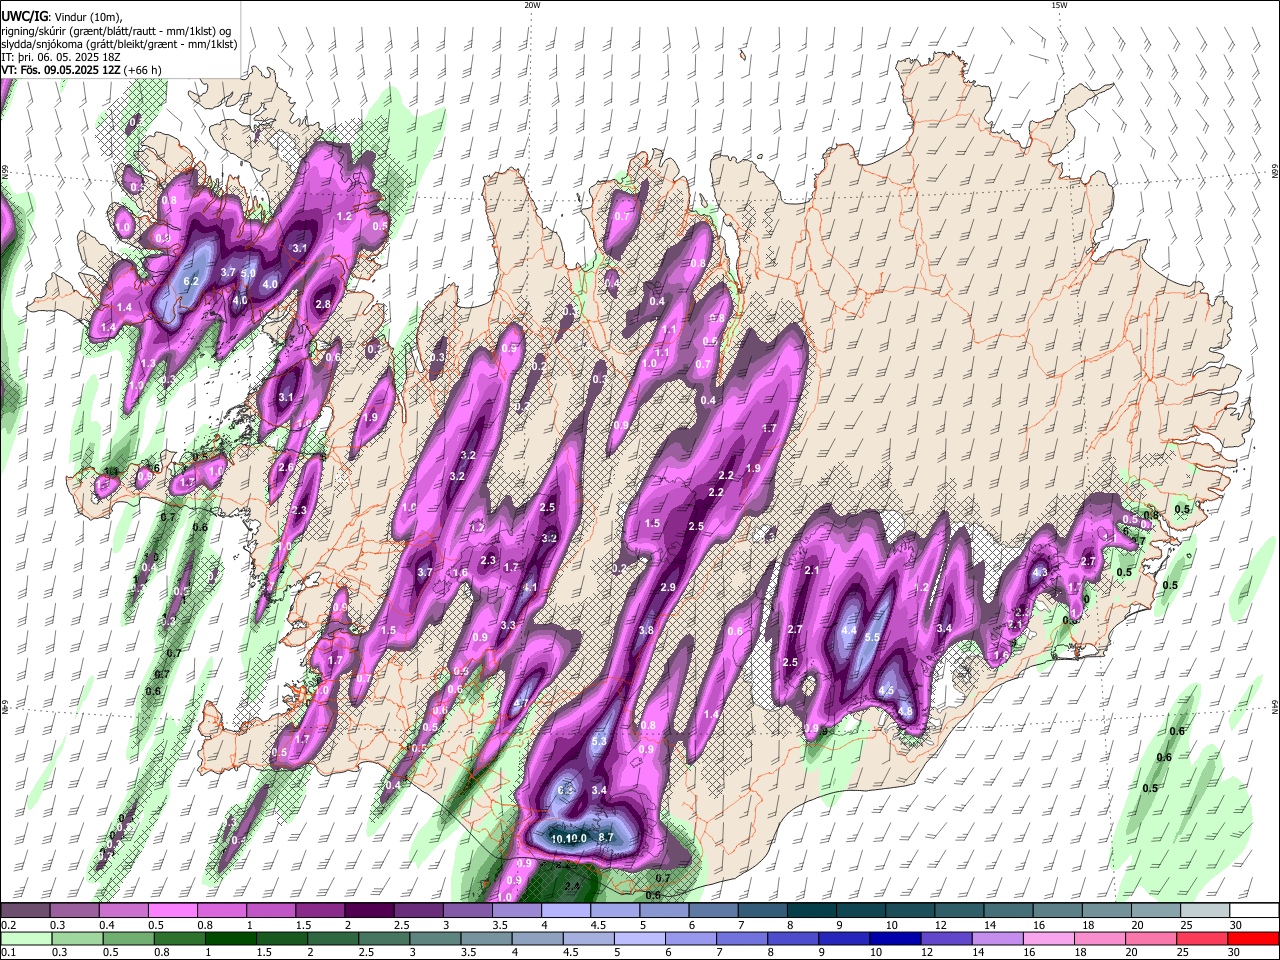Click the '25' label on the lower legend row
Image resolution: width=1280 pixels, height=960 pixels.
tap(1184, 953)
